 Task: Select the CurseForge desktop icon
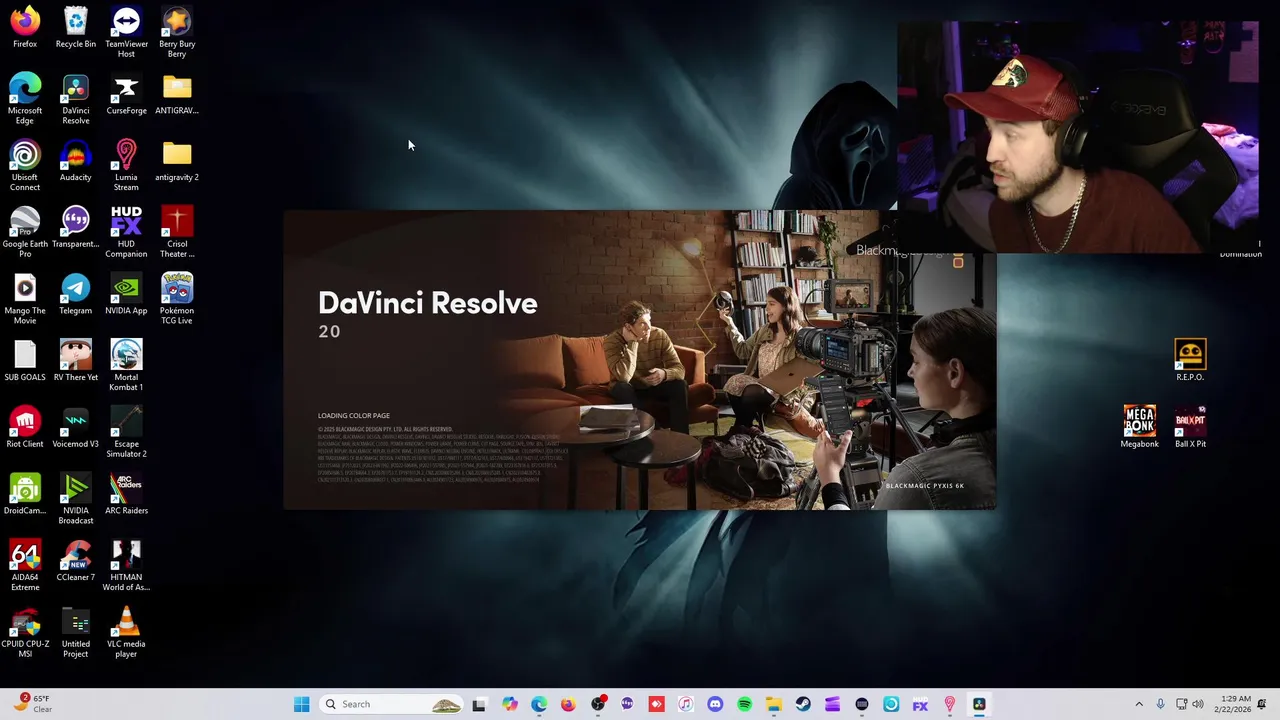(126, 94)
